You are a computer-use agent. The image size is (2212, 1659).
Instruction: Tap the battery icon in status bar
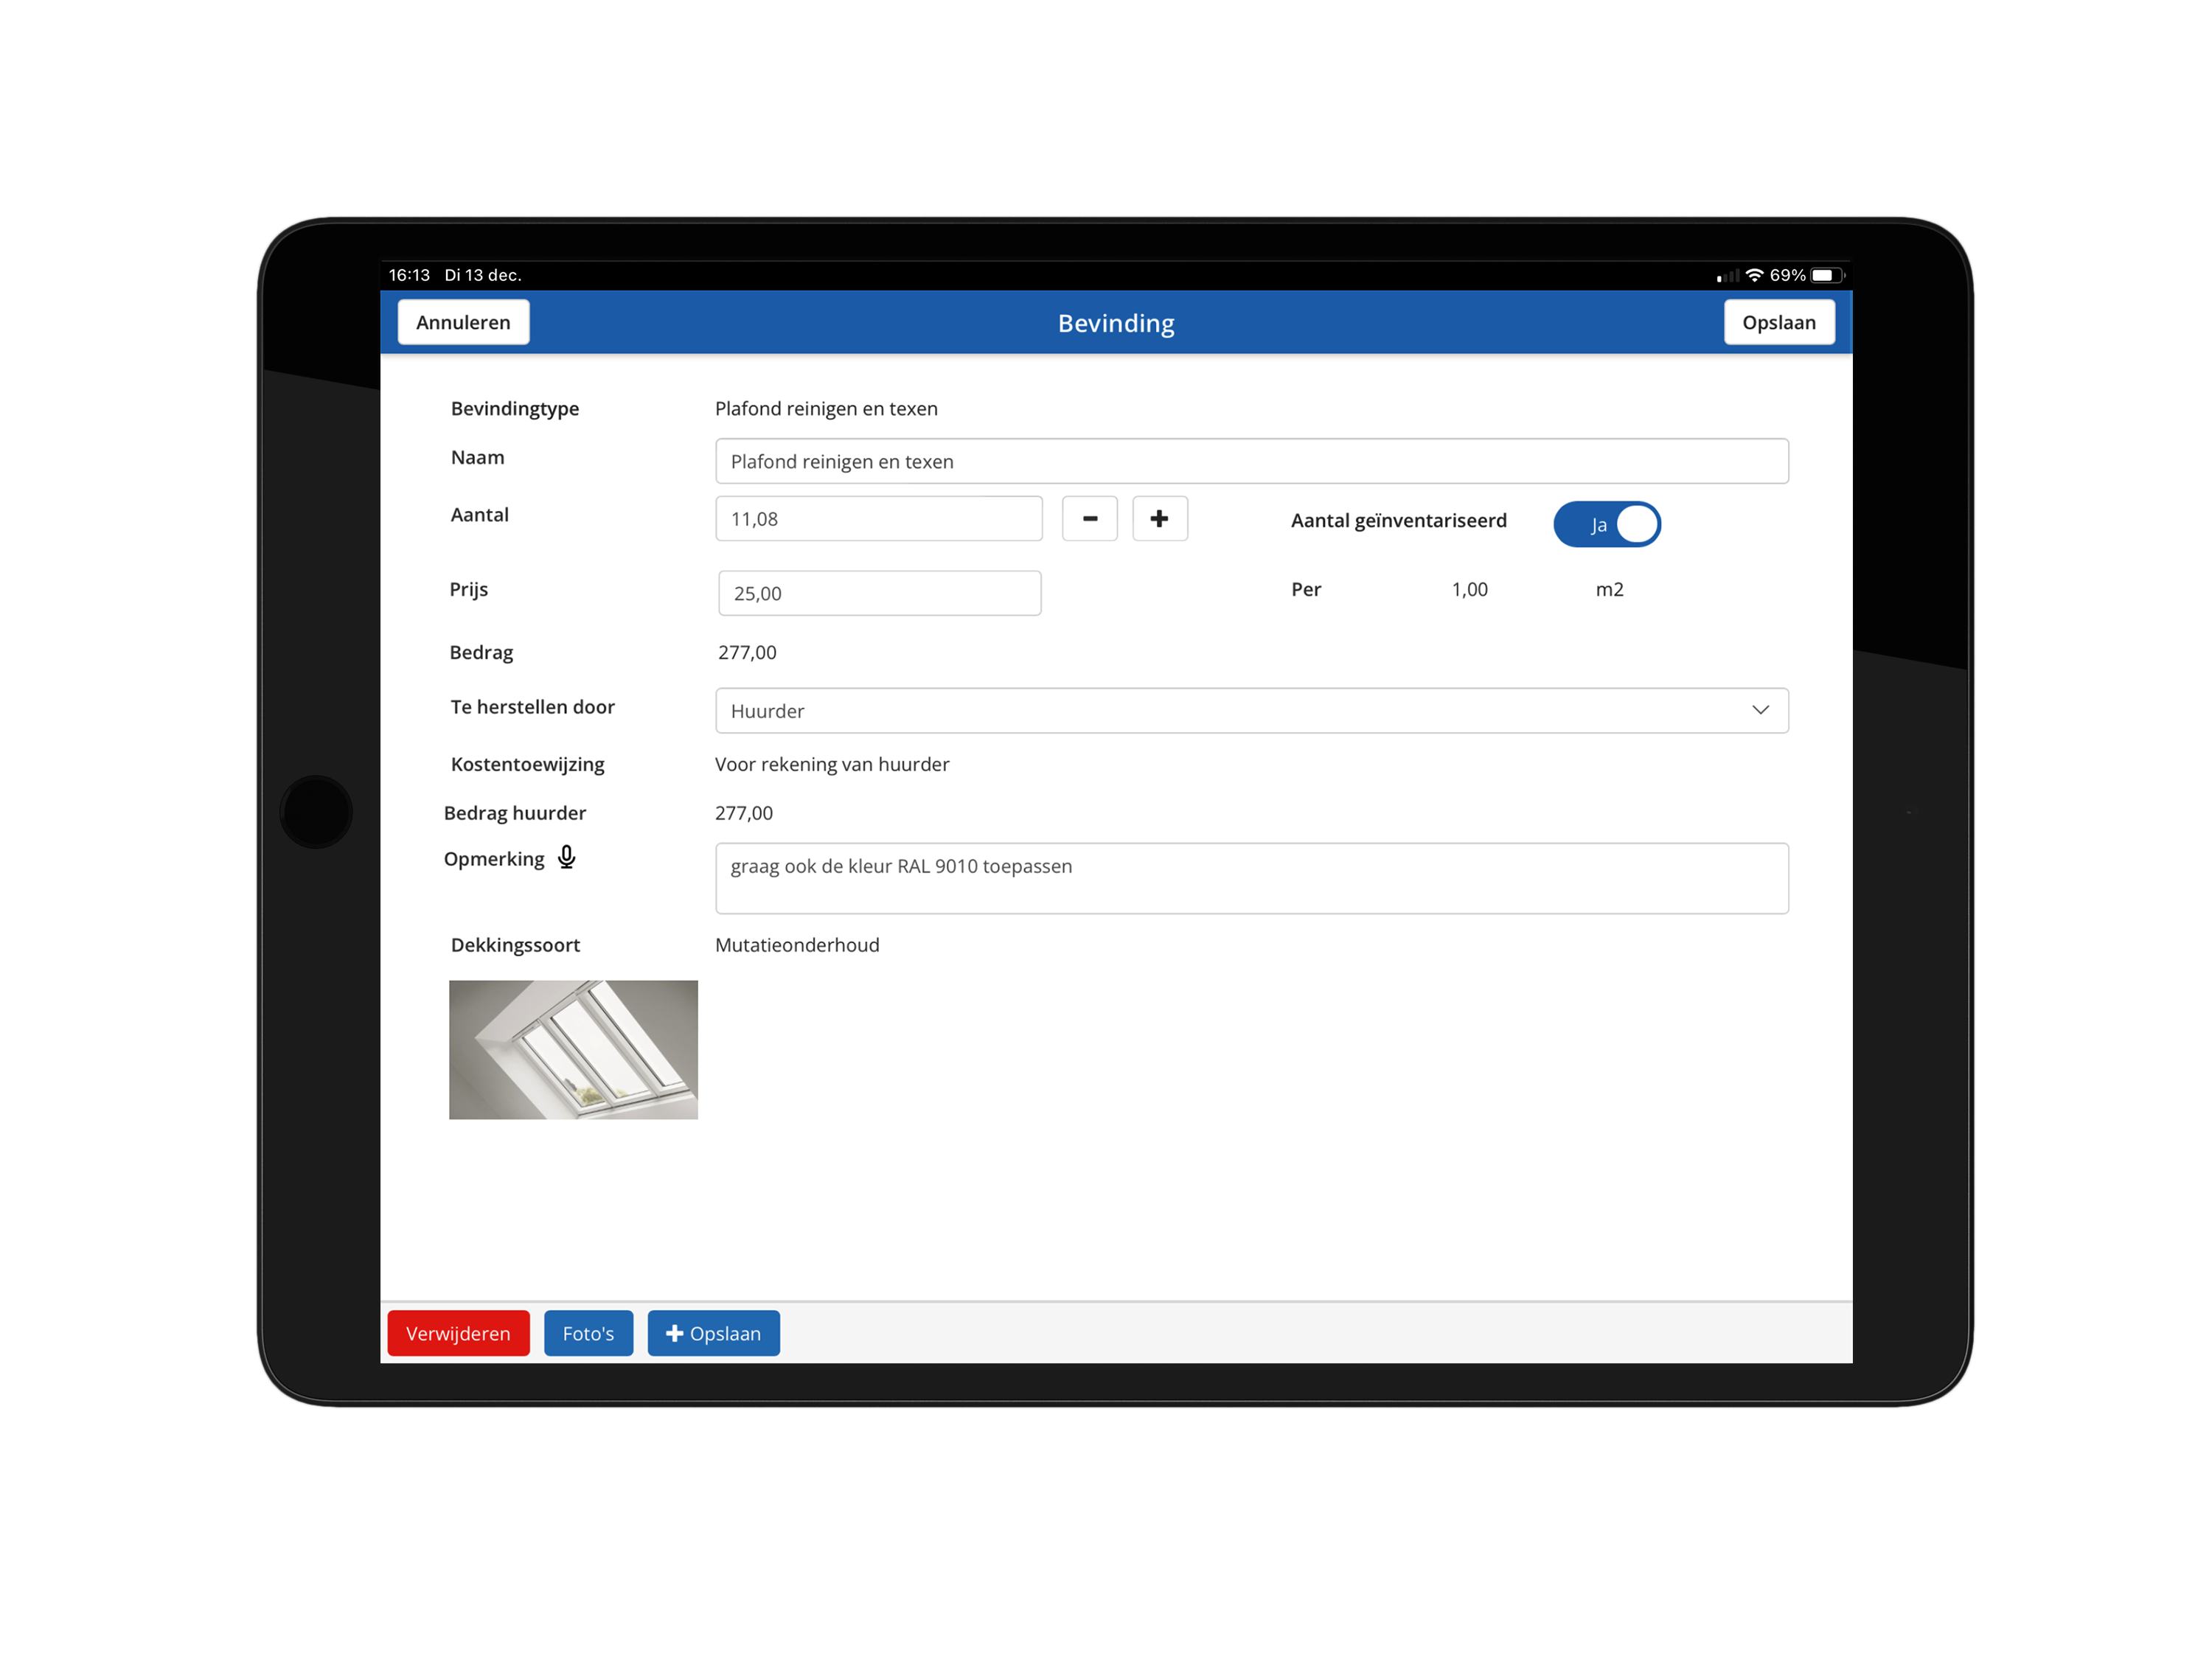(1826, 275)
